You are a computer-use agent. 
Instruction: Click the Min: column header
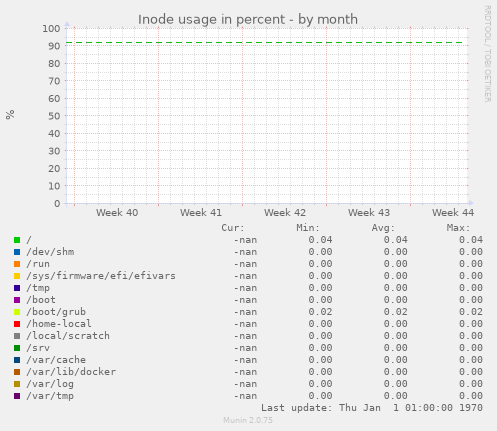(308, 228)
